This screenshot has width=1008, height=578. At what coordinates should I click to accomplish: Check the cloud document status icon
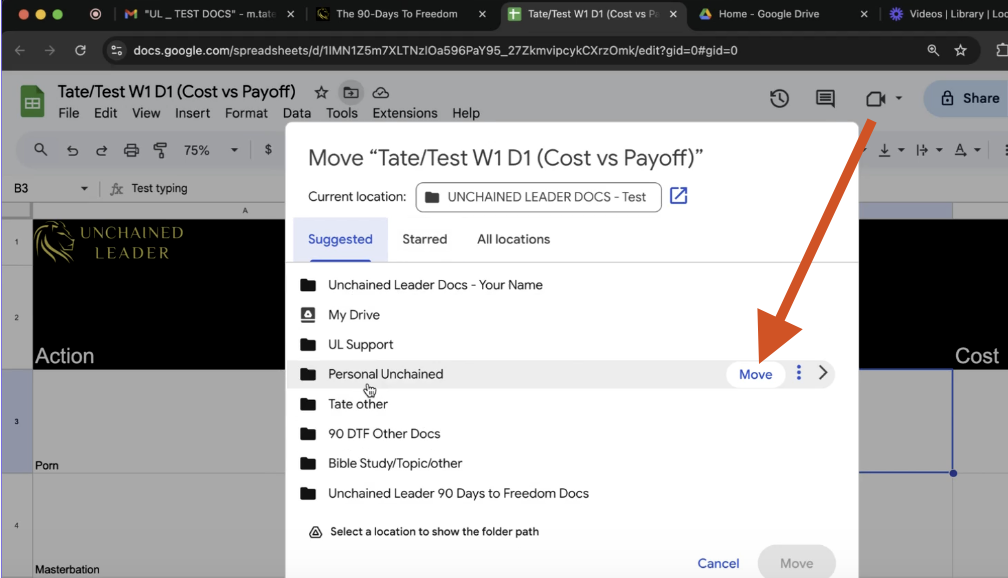pos(381,93)
